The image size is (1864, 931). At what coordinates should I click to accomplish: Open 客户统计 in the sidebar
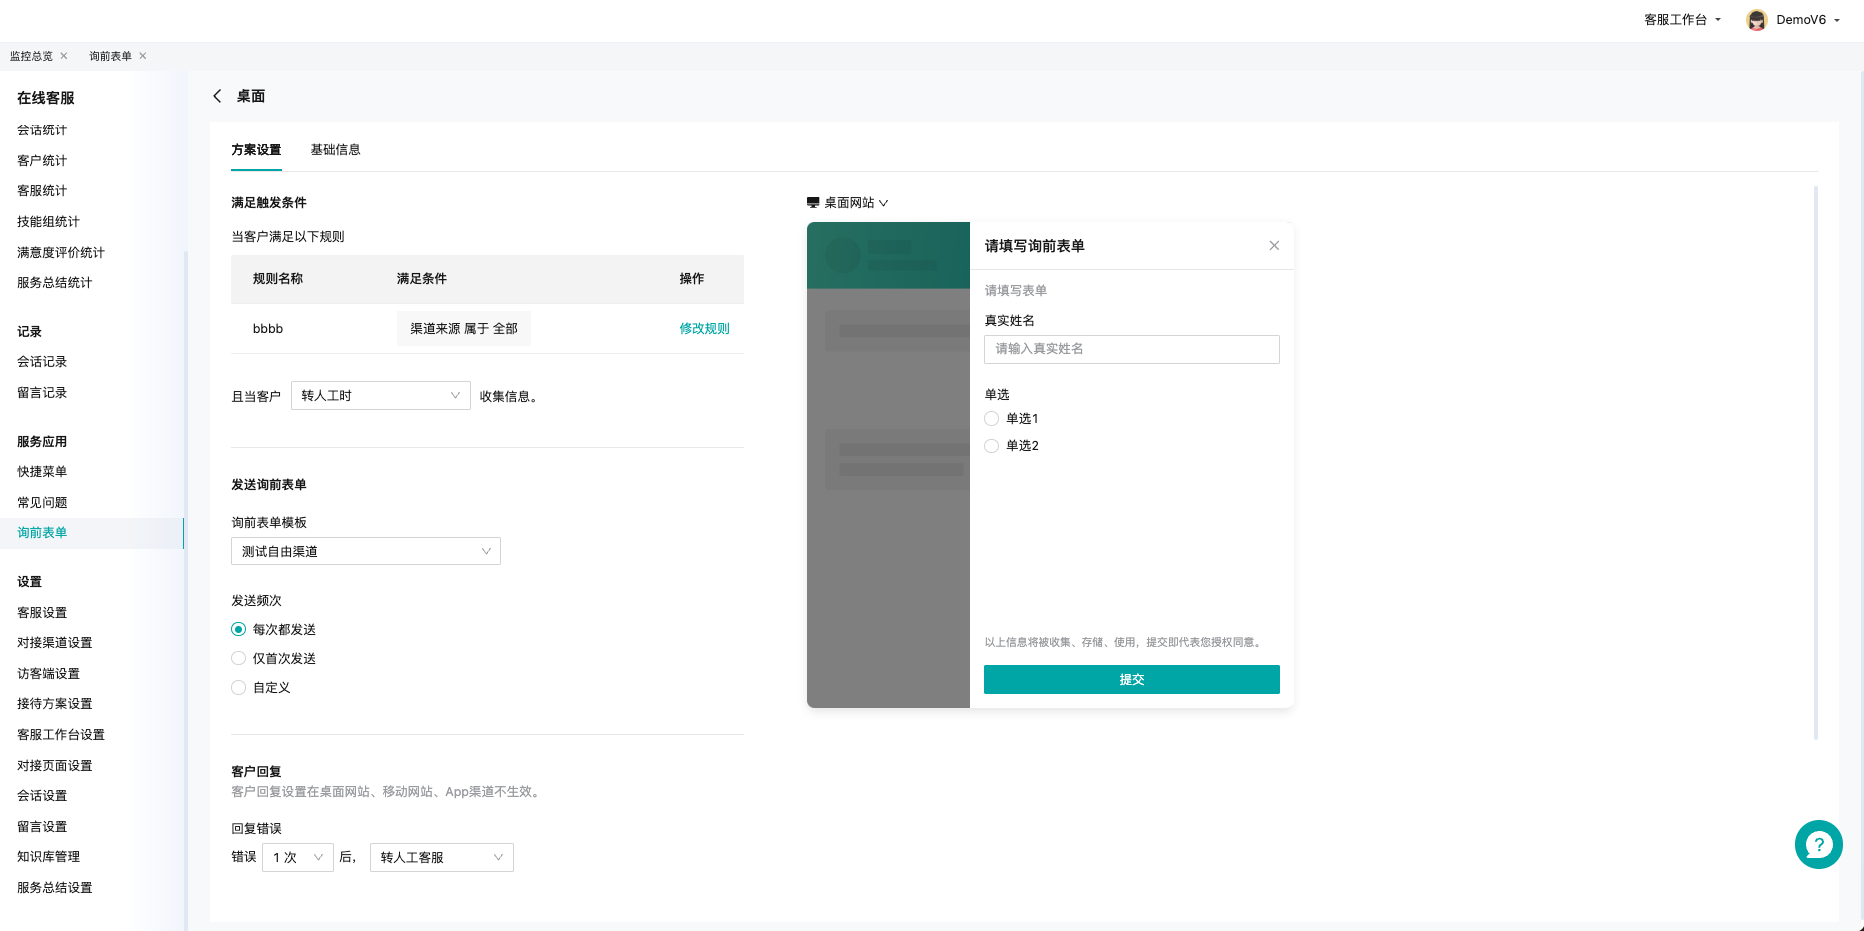[x=42, y=160]
